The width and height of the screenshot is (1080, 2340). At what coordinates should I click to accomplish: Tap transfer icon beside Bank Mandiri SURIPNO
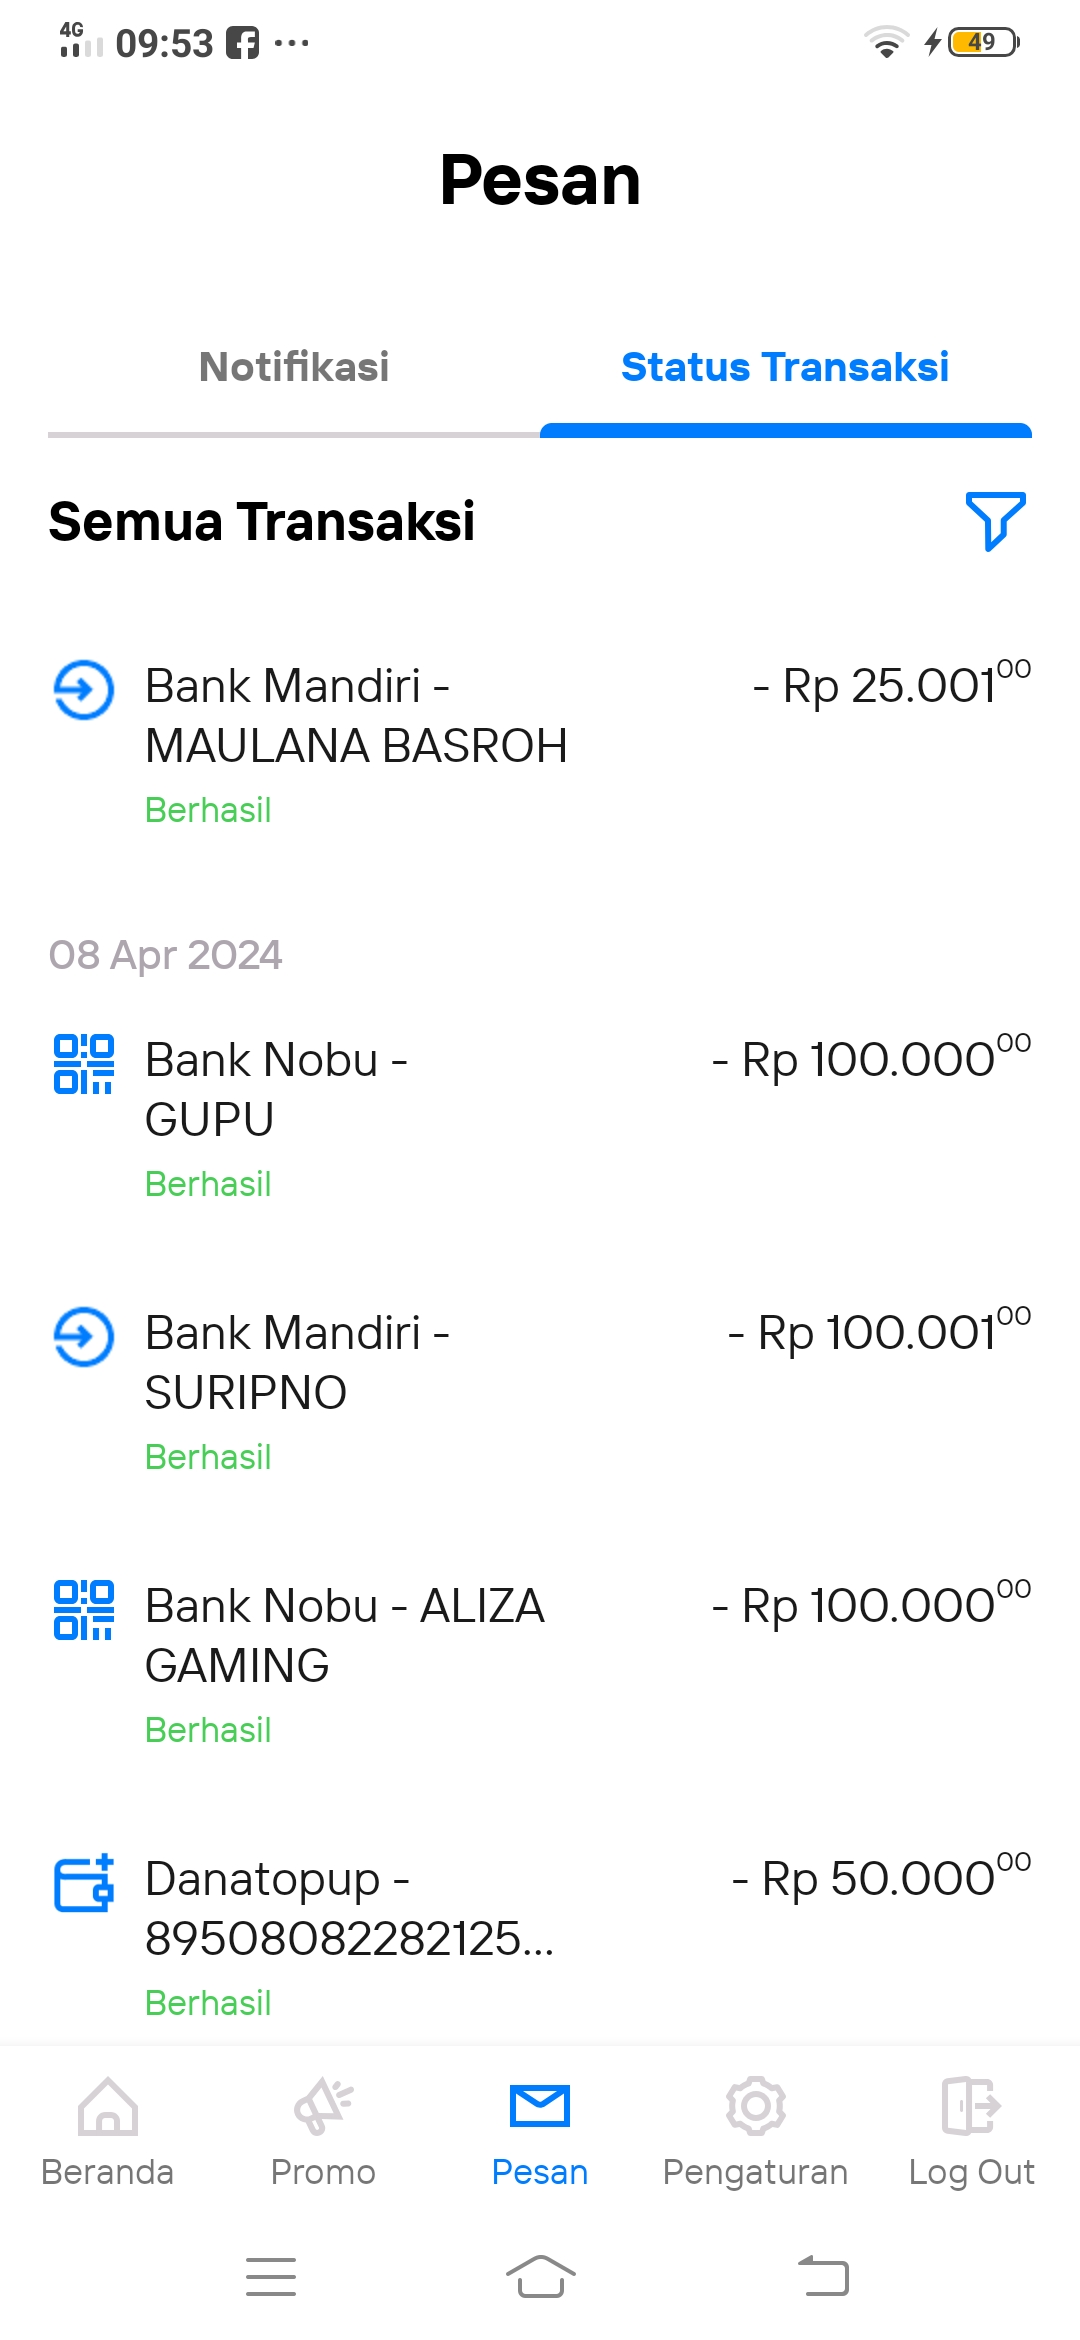click(84, 1336)
